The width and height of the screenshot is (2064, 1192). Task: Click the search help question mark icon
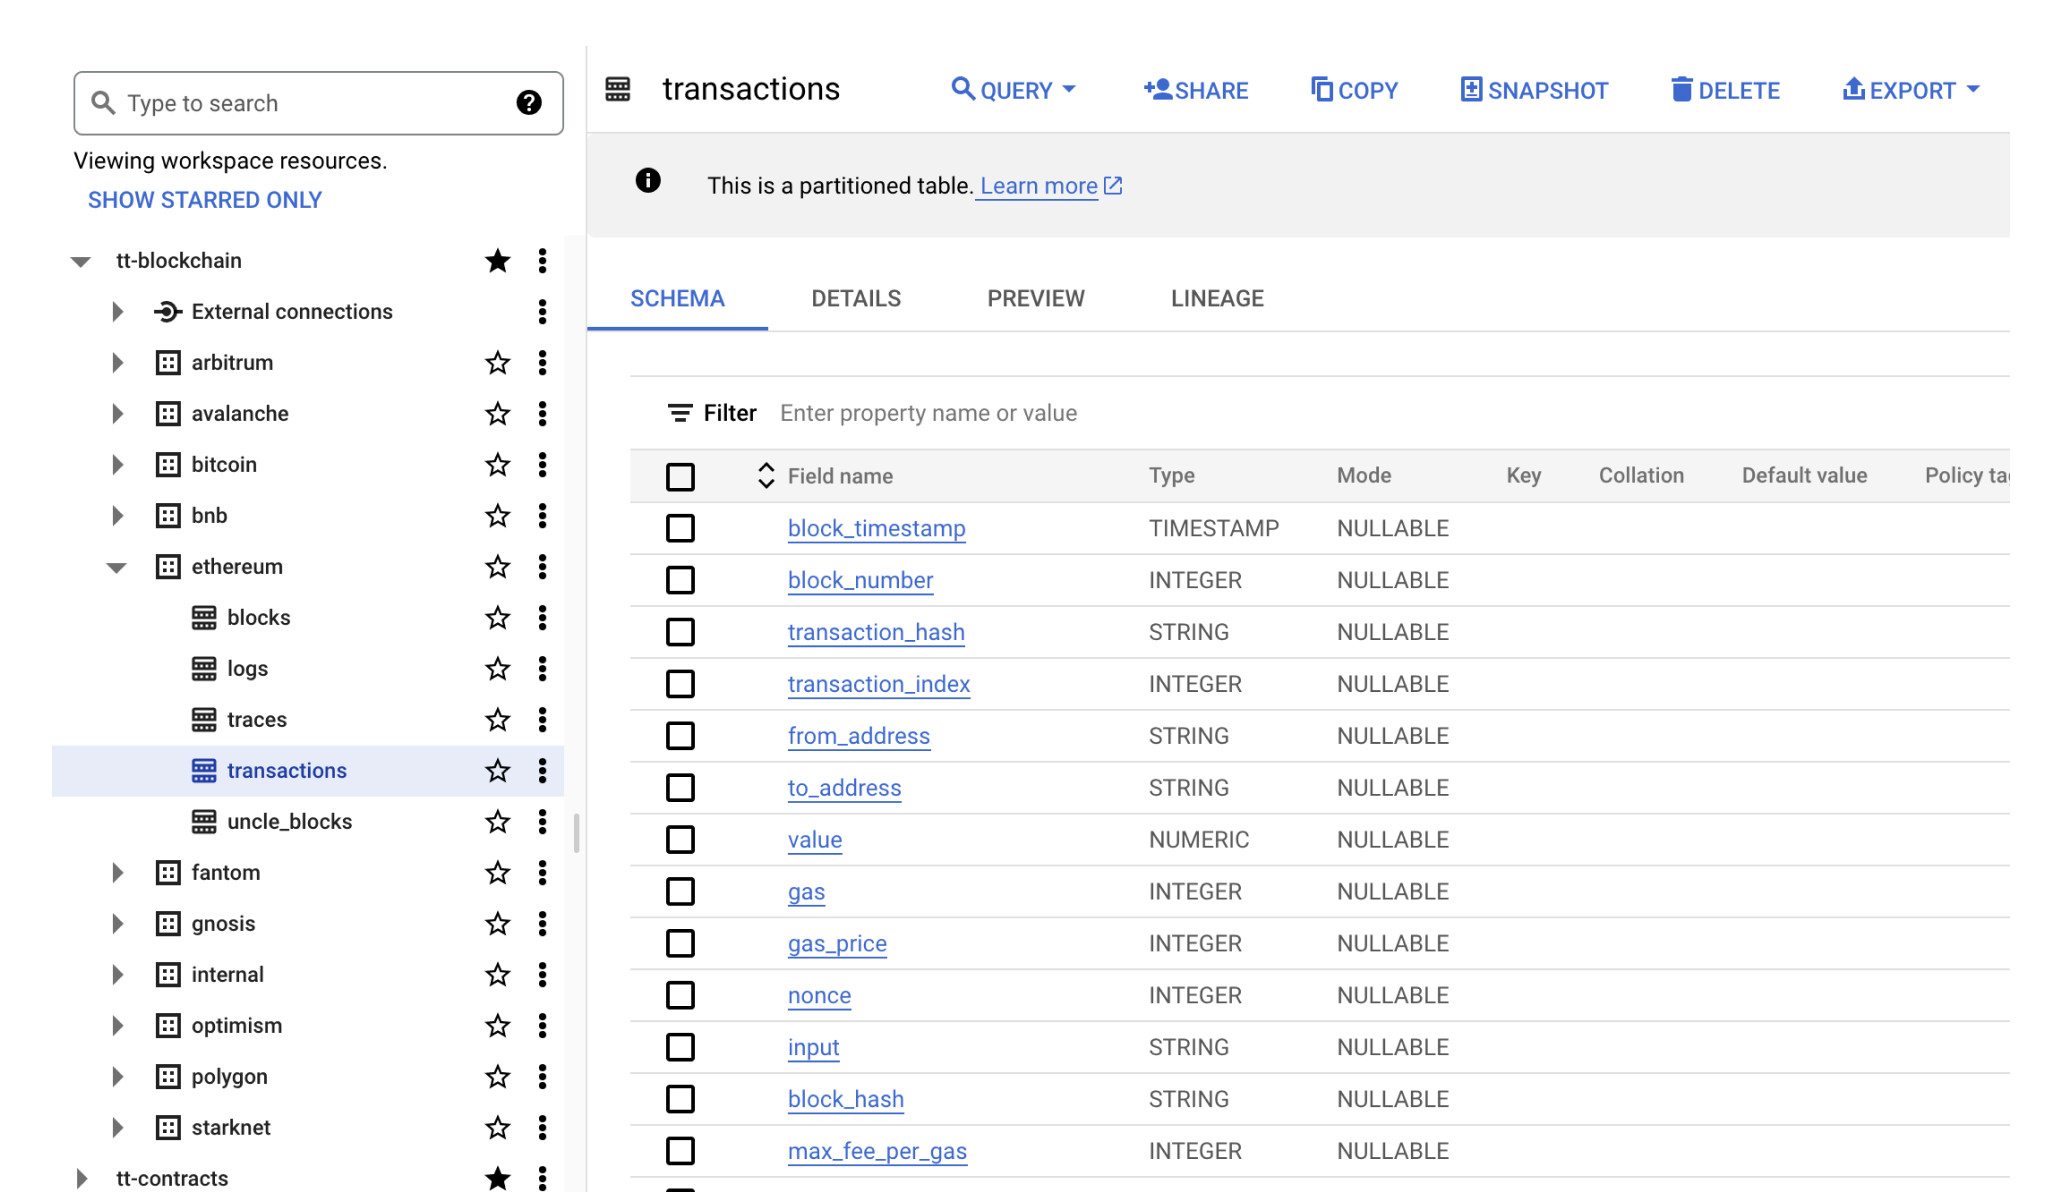[529, 103]
